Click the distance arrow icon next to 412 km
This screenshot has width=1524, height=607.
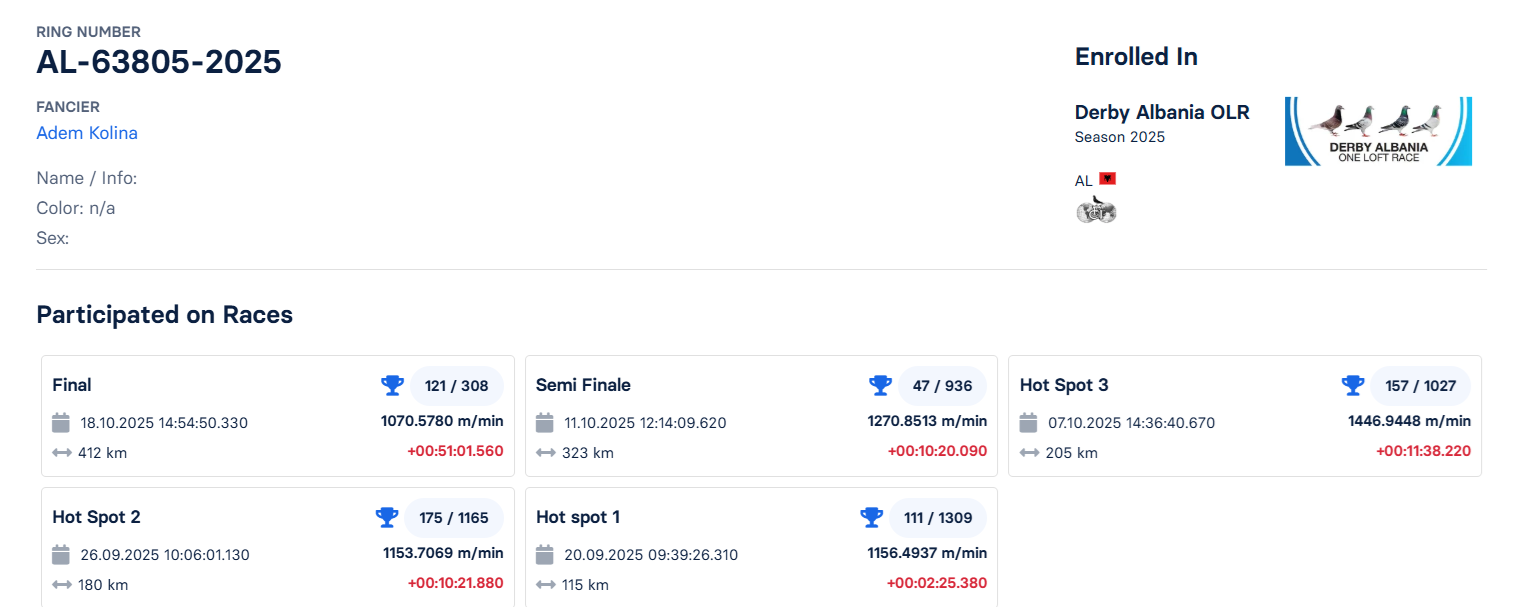point(61,452)
